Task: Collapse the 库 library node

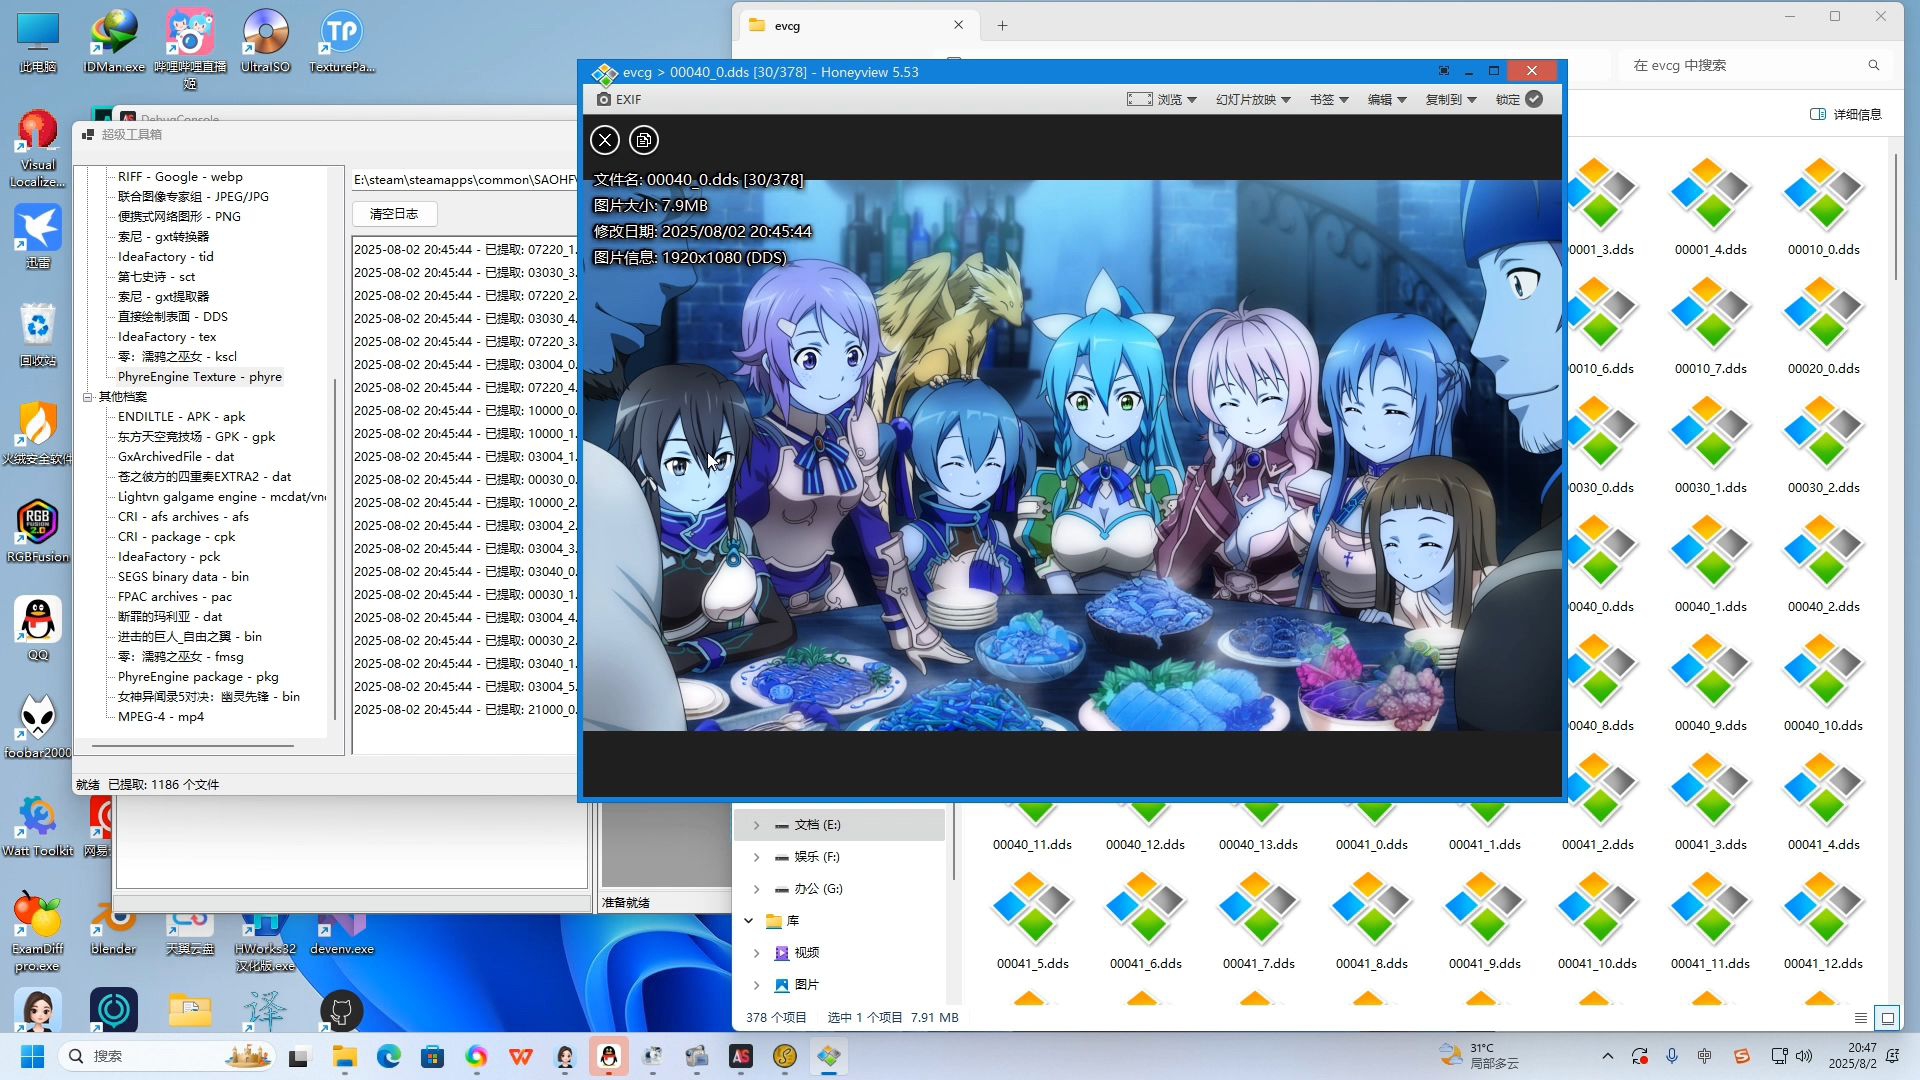Action: tap(748, 921)
